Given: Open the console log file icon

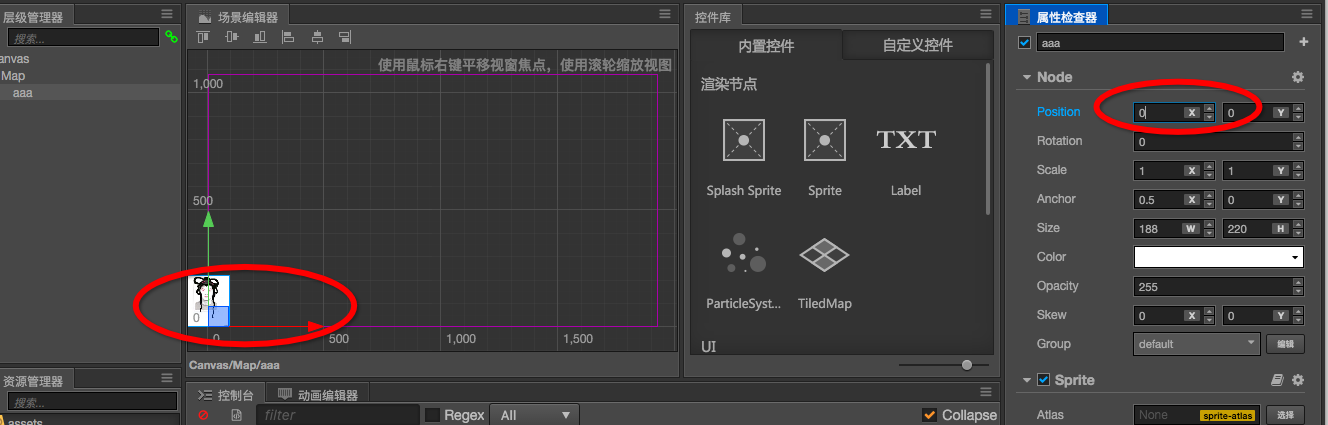Looking at the screenshot, I should [x=236, y=415].
